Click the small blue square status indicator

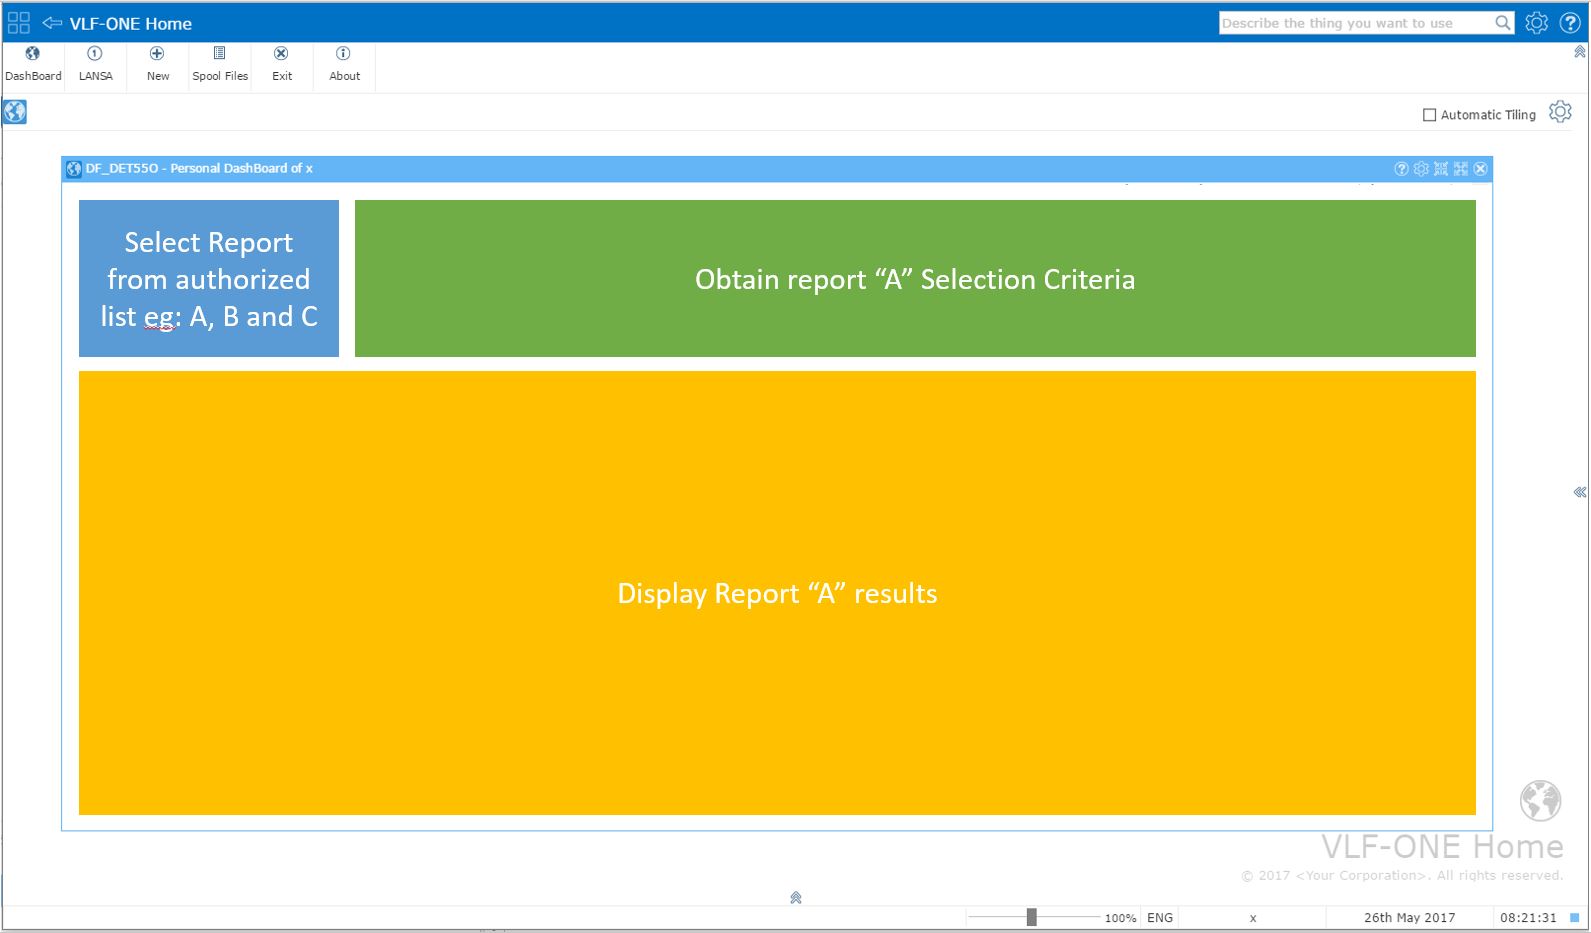tap(1574, 917)
